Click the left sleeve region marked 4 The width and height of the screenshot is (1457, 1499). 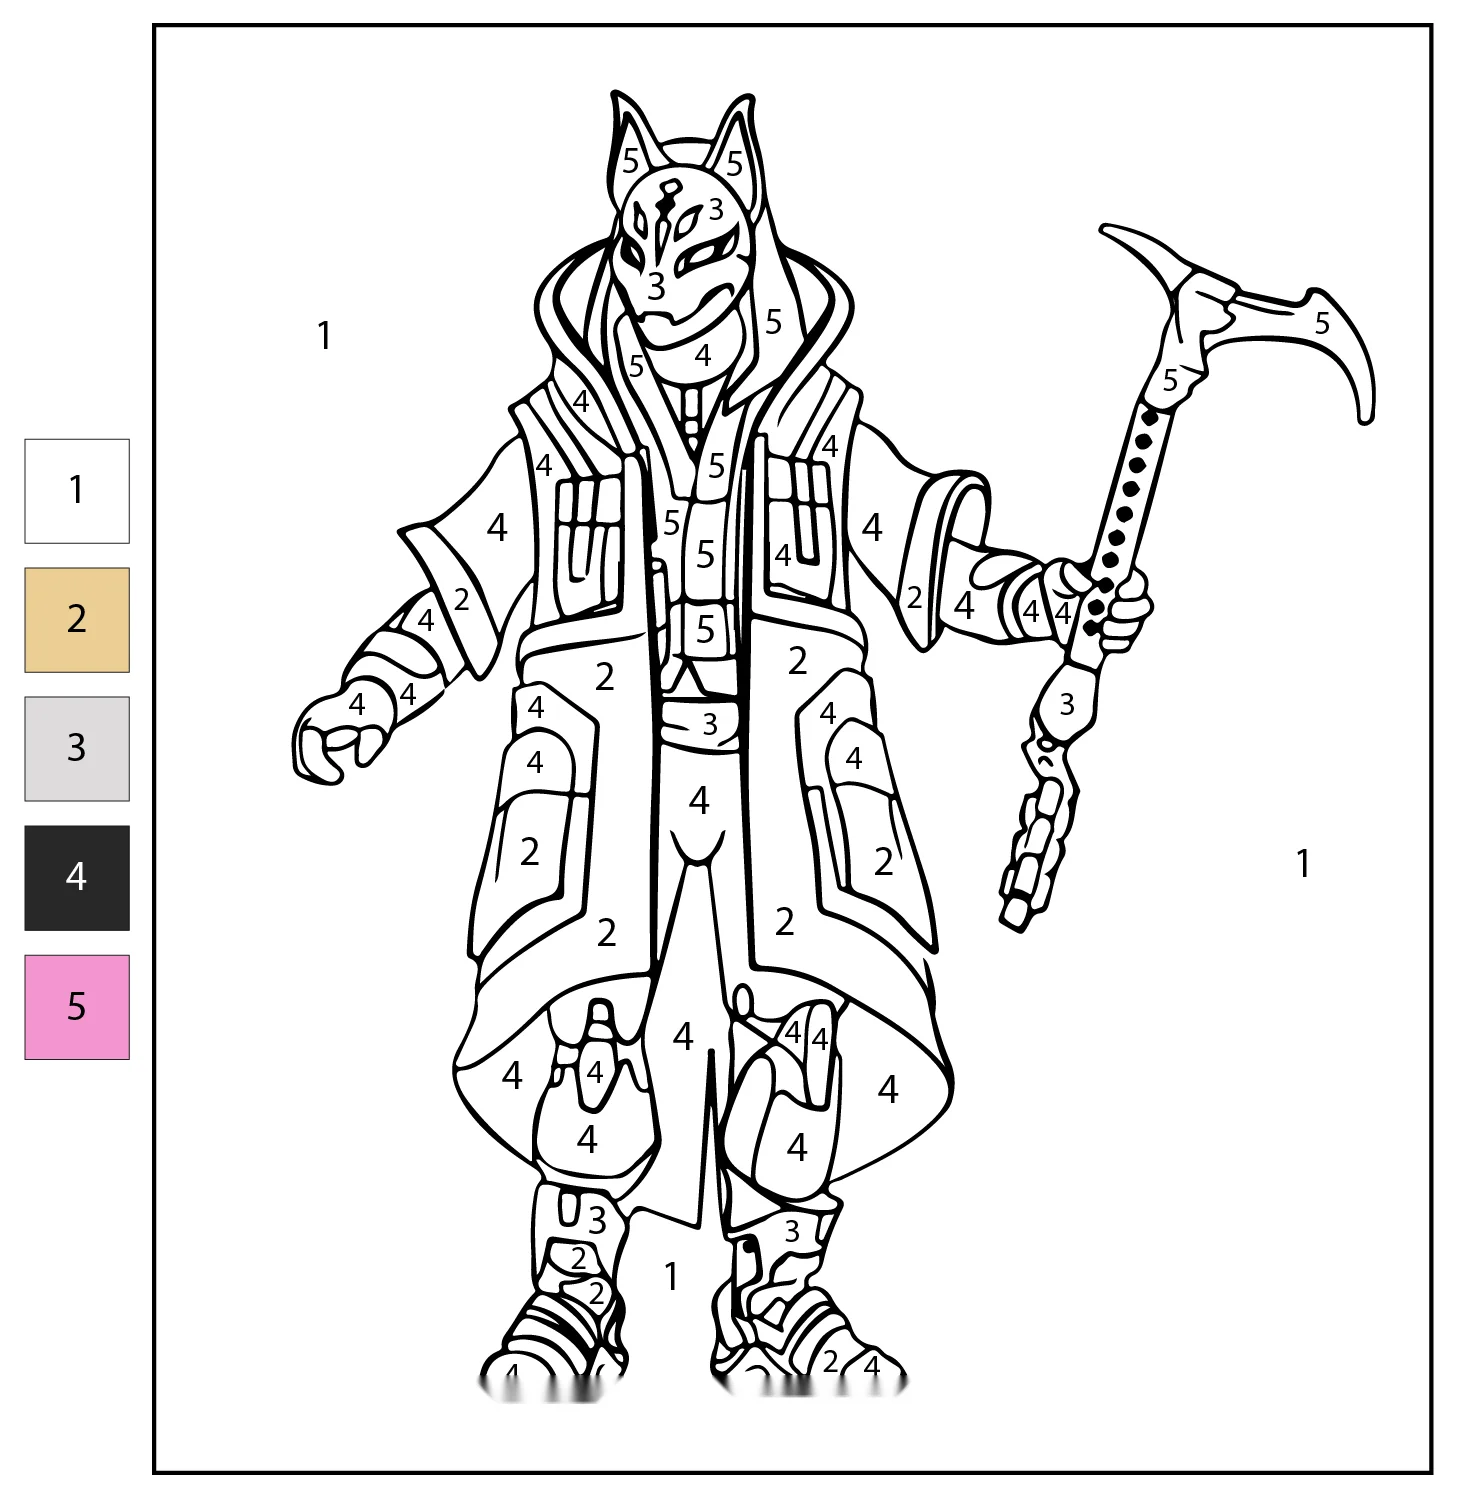[497, 527]
